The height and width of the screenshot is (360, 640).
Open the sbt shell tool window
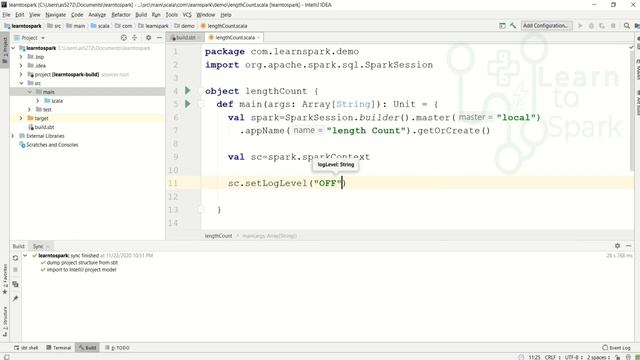26,348
